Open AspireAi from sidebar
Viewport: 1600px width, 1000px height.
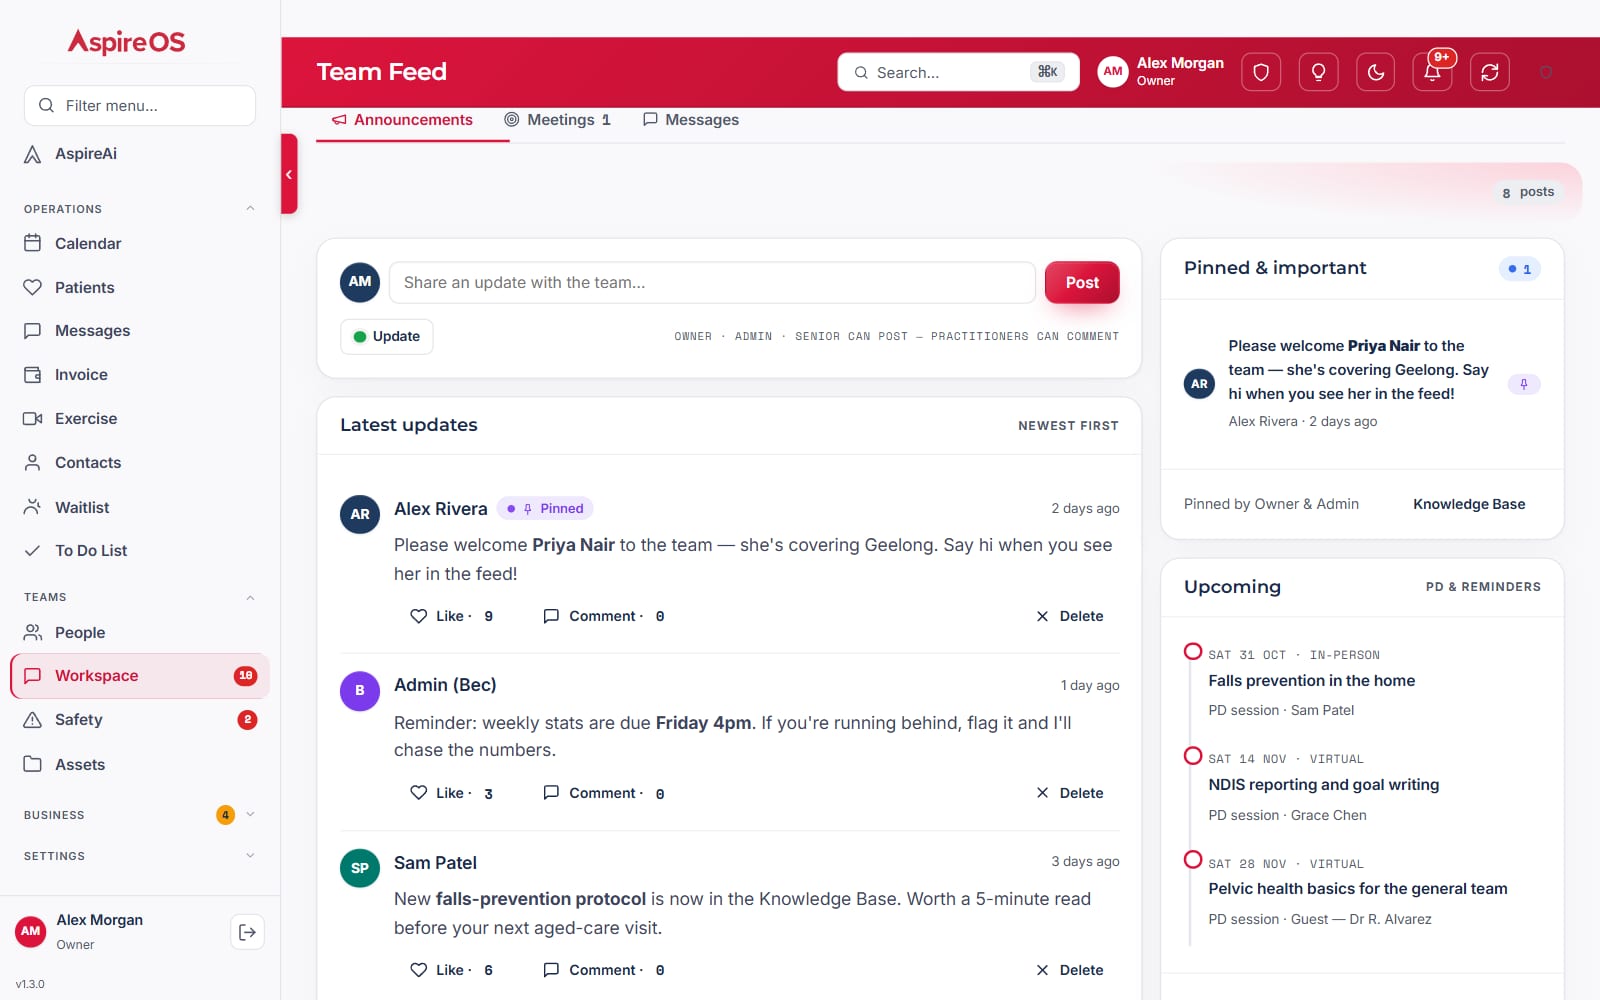tap(140, 154)
